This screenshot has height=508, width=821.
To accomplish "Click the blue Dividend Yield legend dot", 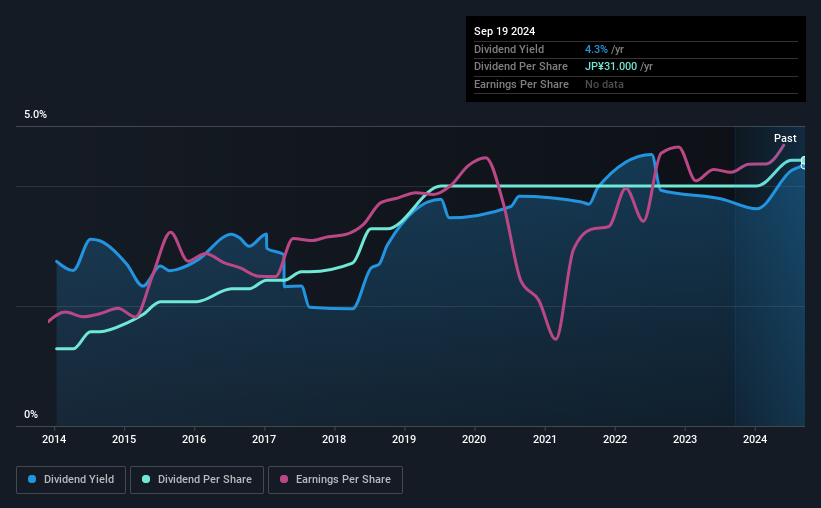I will coord(32,479).
